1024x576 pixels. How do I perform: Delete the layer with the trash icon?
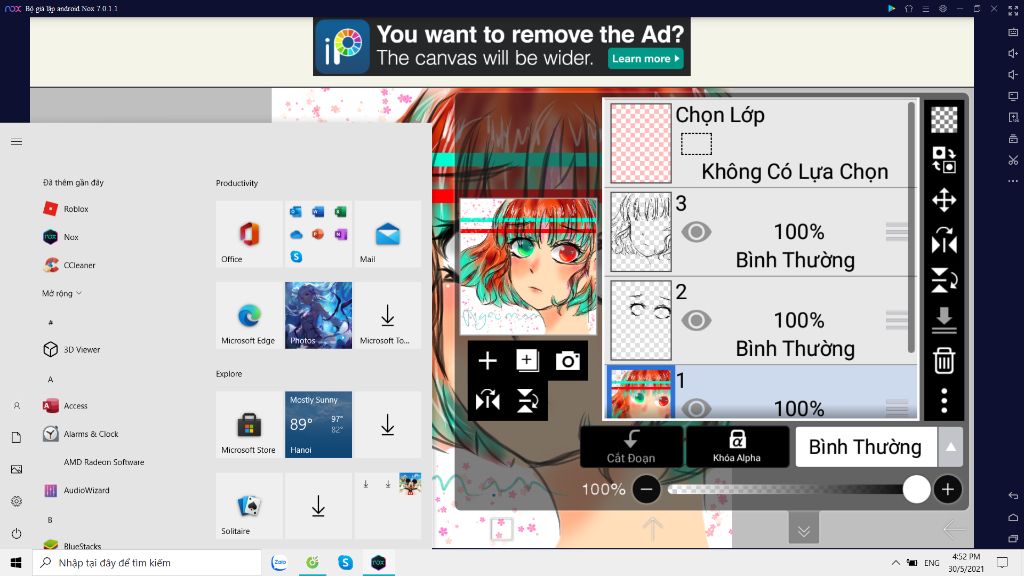point(944,360)
